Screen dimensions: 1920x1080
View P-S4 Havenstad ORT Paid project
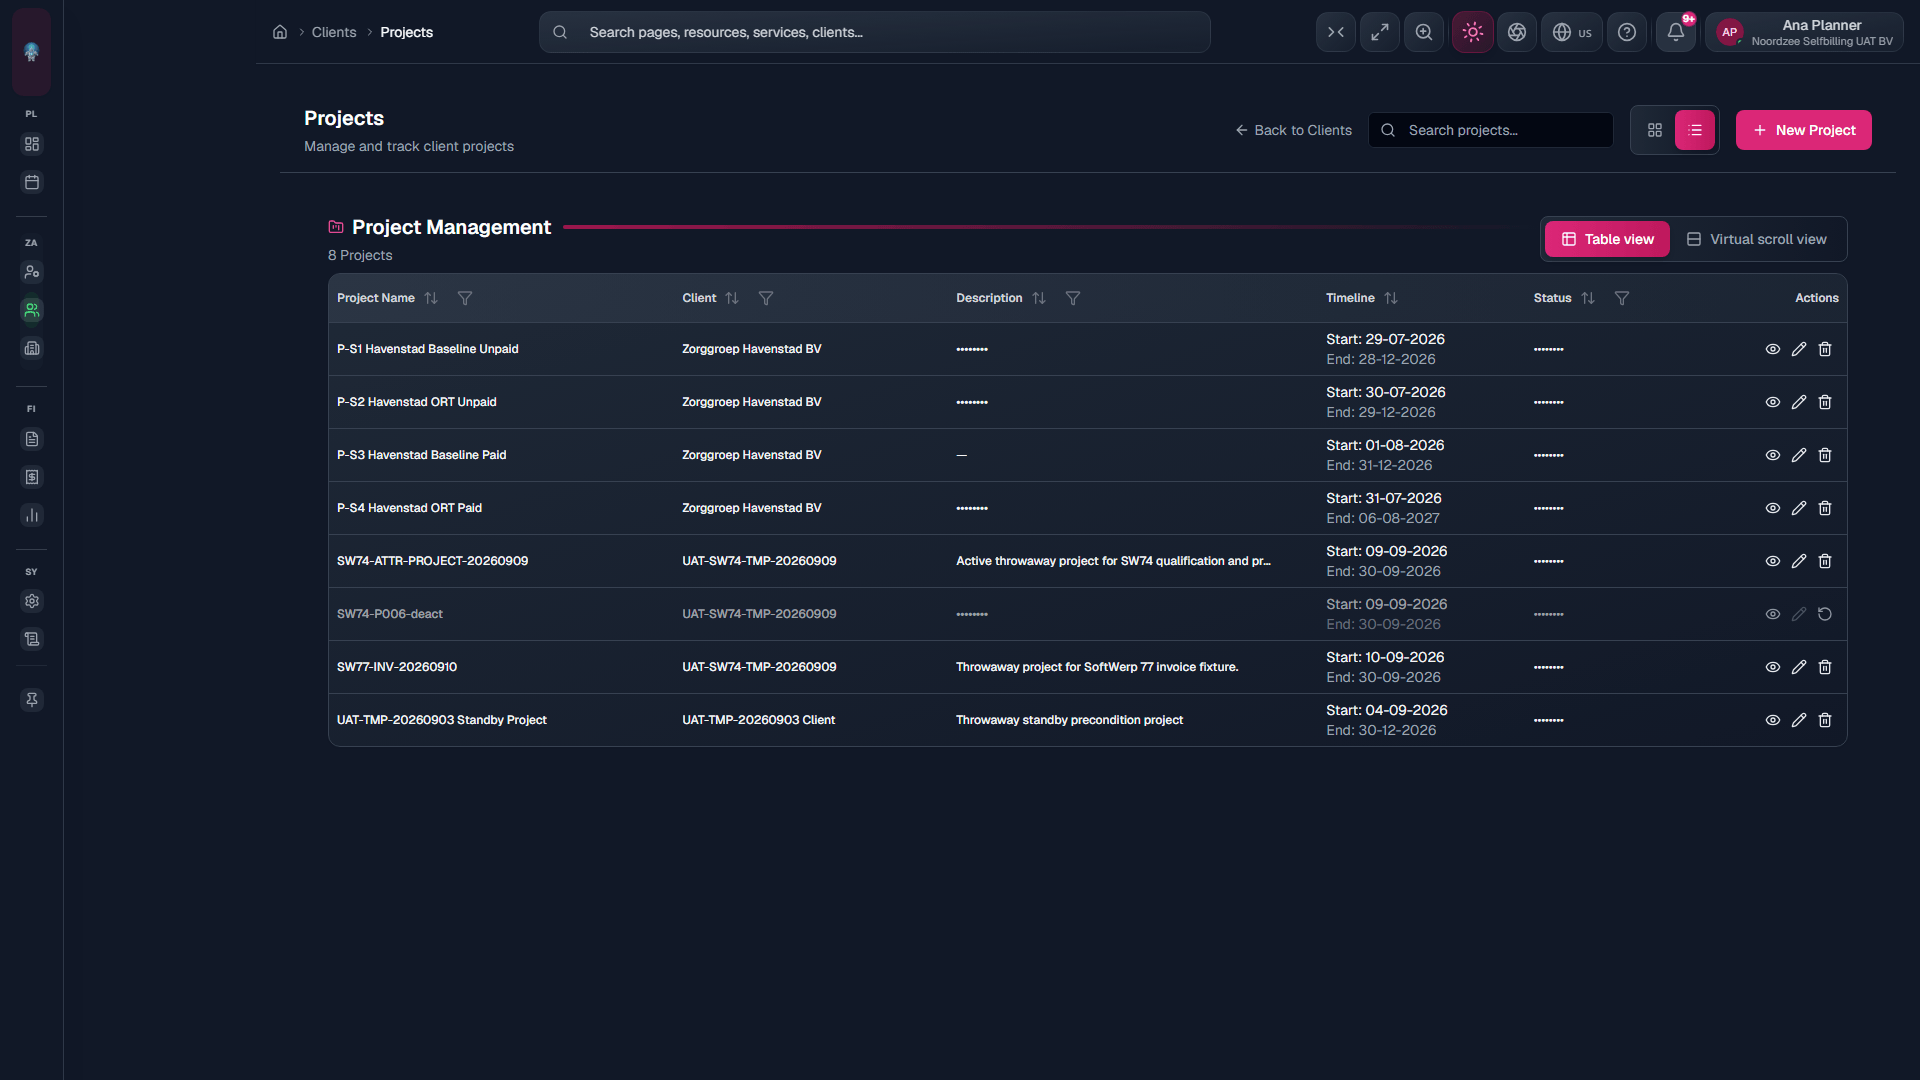click(x=1773, y=508)
